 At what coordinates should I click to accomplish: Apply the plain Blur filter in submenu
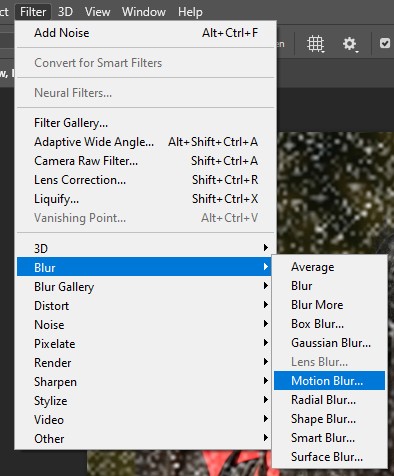tap(329, 286)
